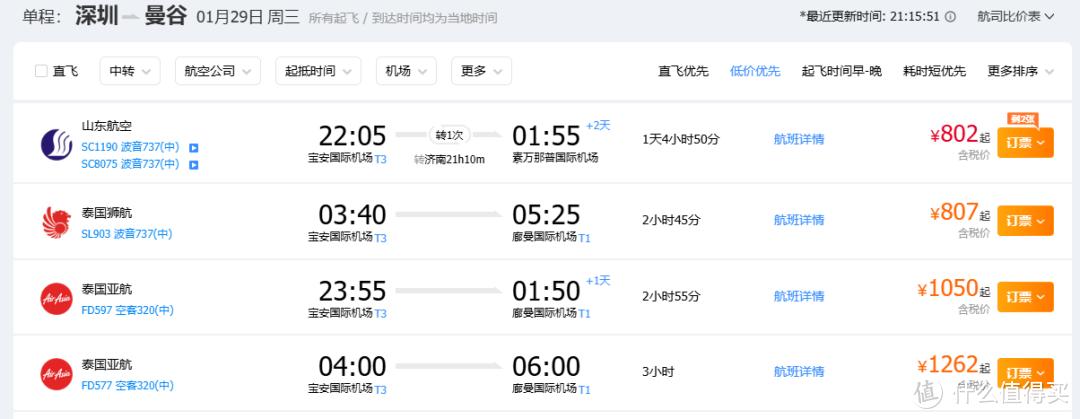Expand the 航空公司 airline filter dropdown

tap(217, 71)
